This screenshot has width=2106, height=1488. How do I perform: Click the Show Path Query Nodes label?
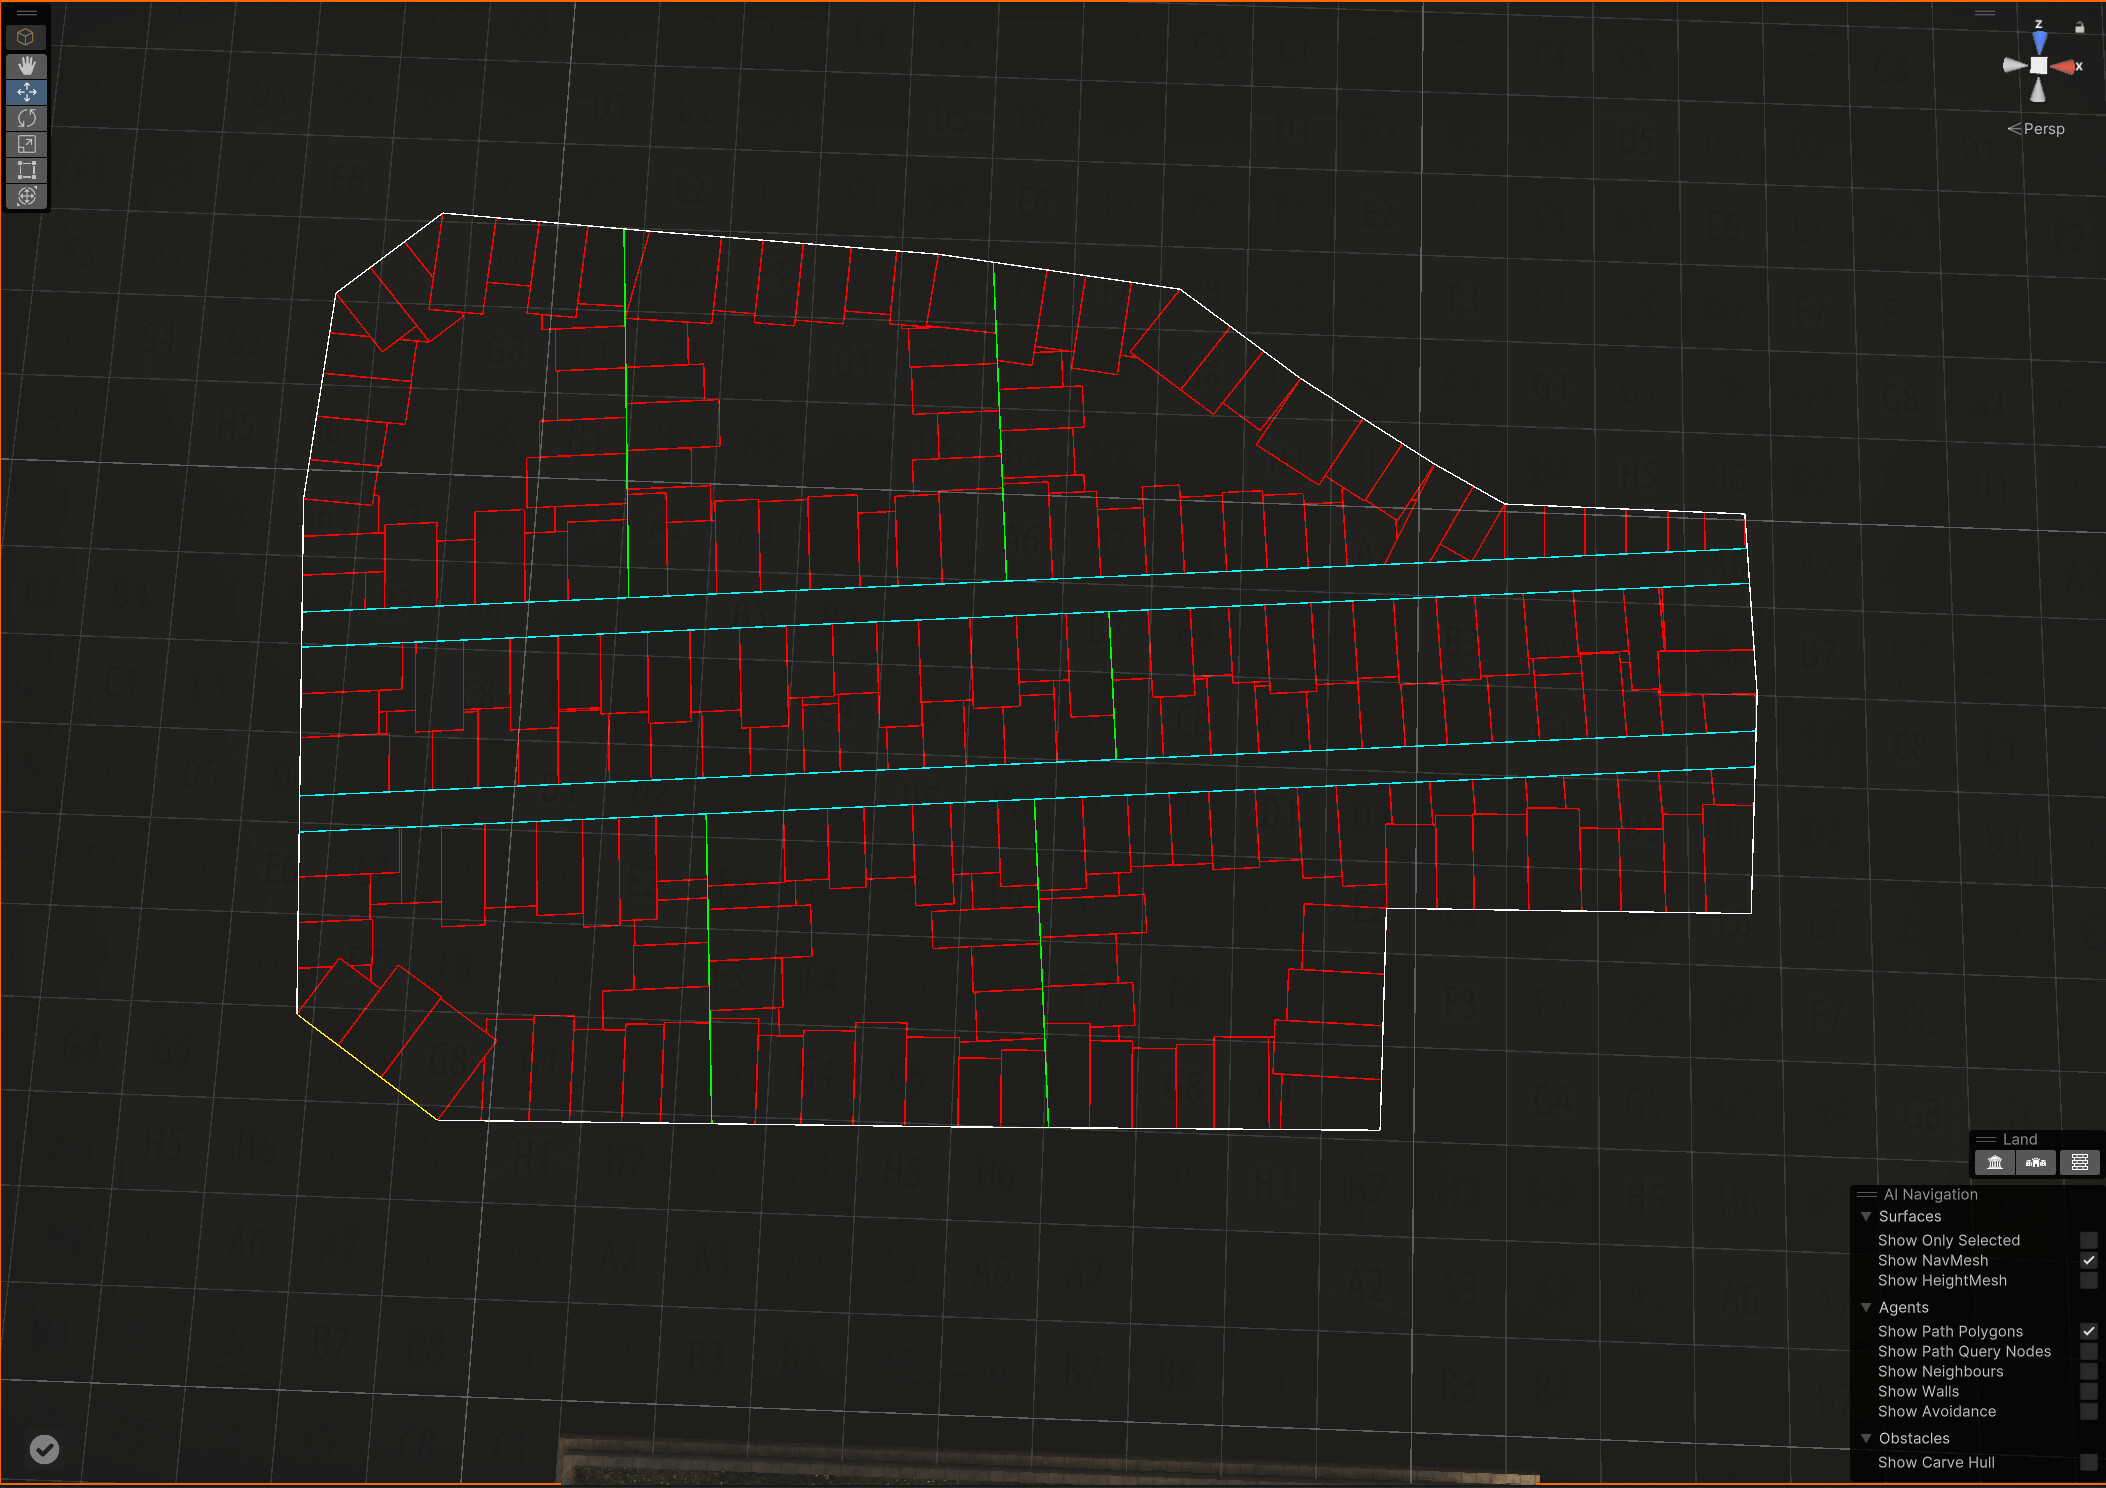1964,1351
